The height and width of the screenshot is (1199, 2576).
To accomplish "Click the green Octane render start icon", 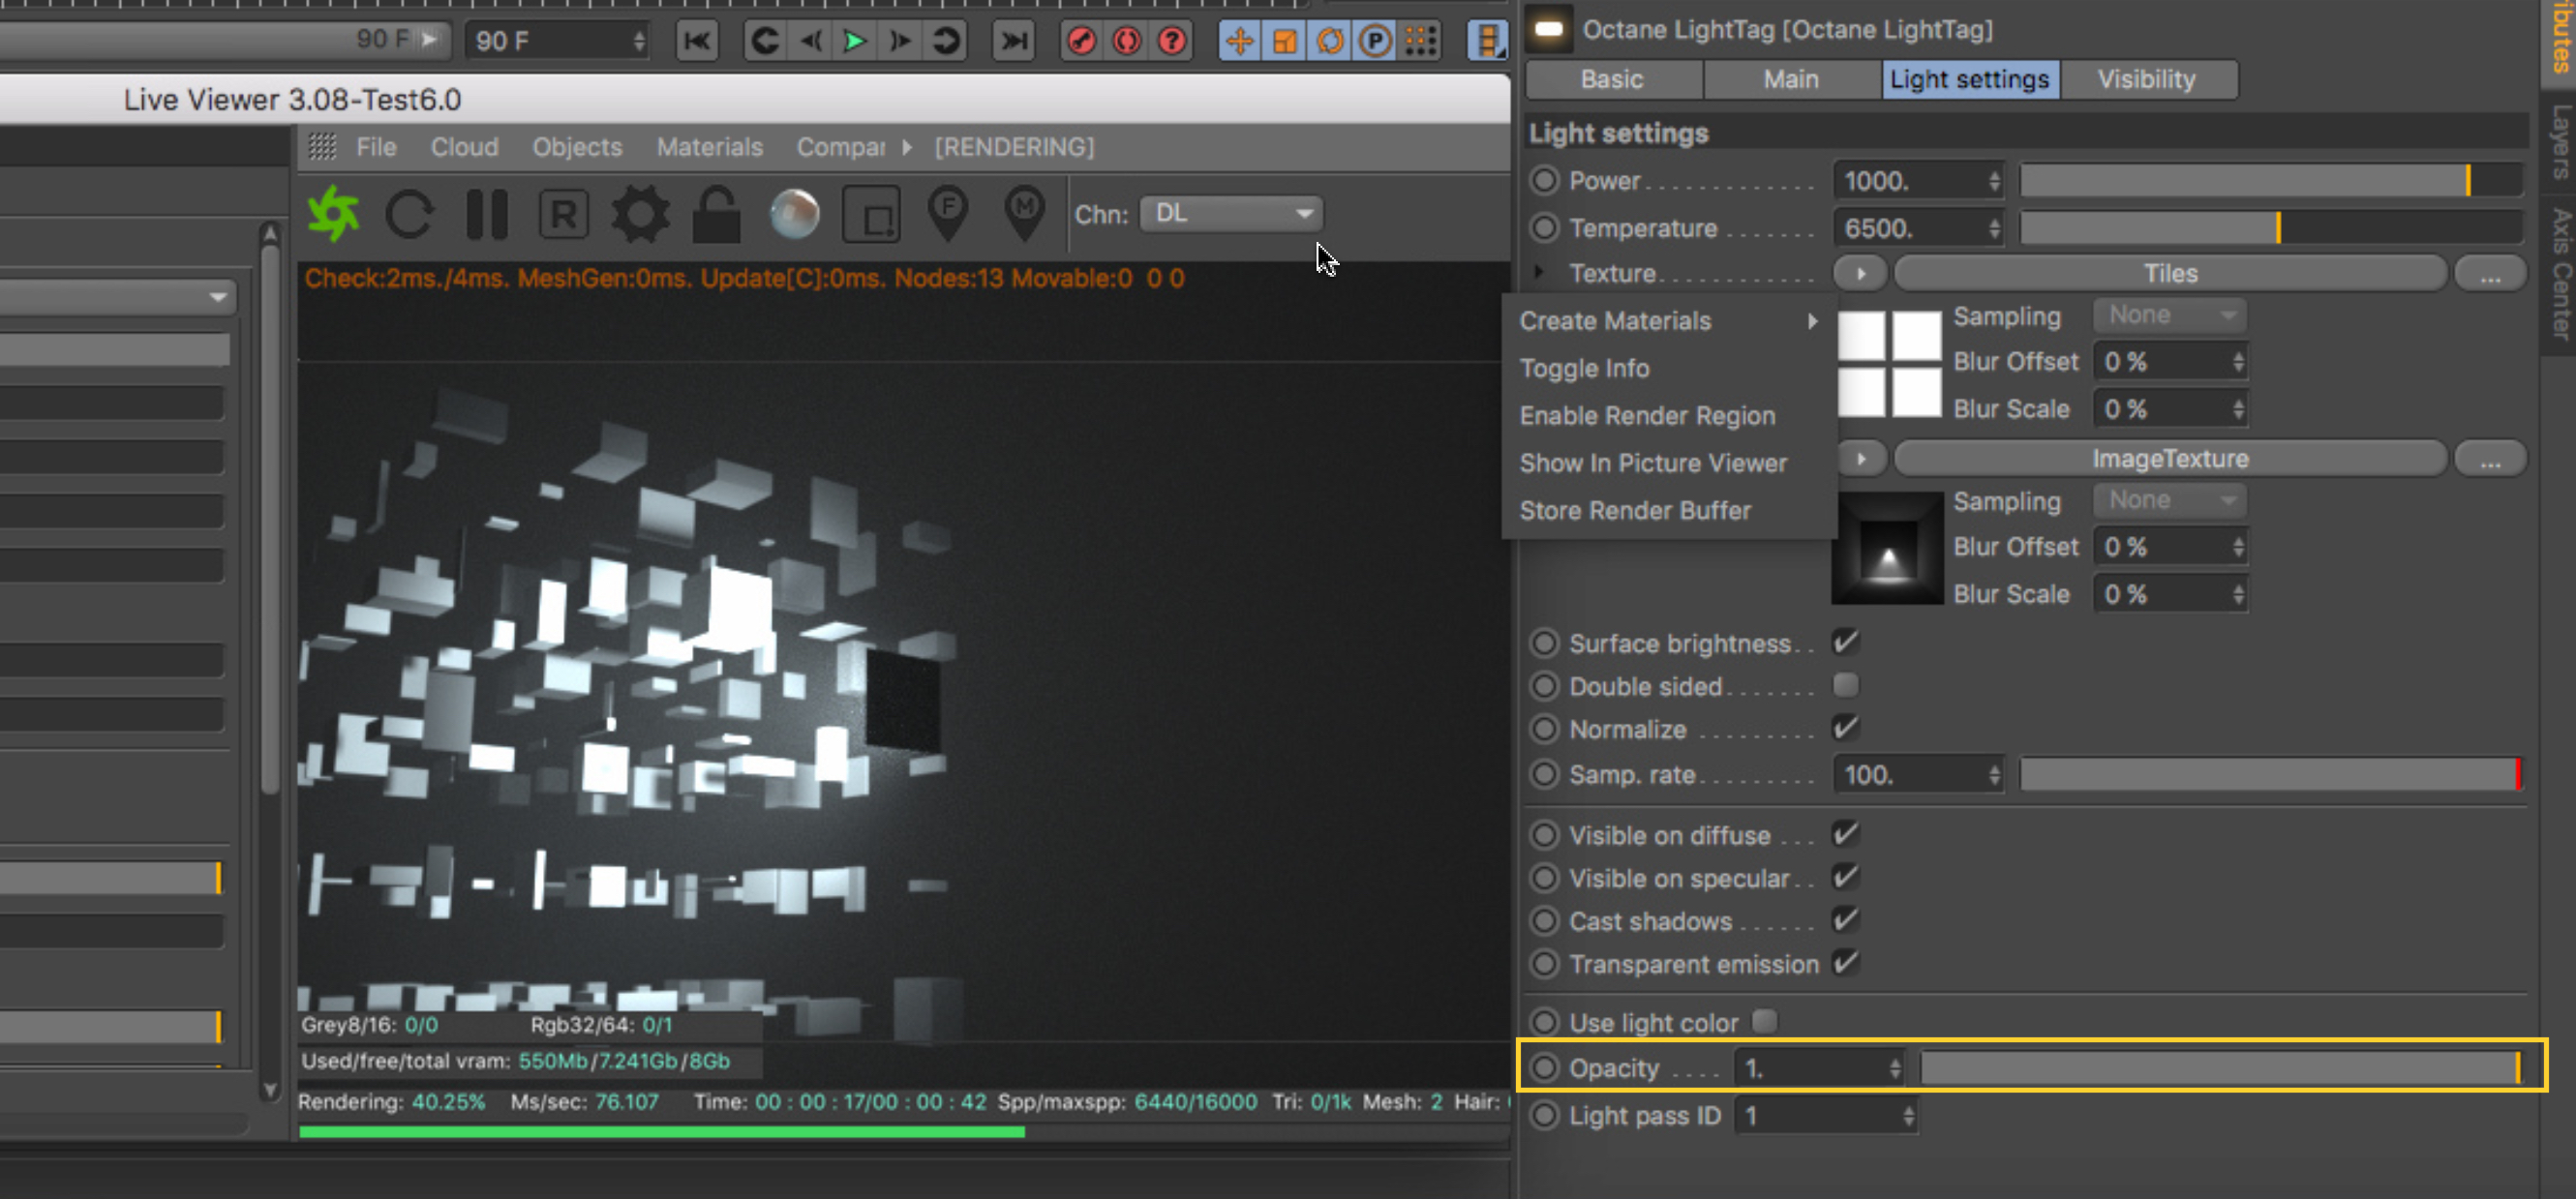I will (334, 214).
